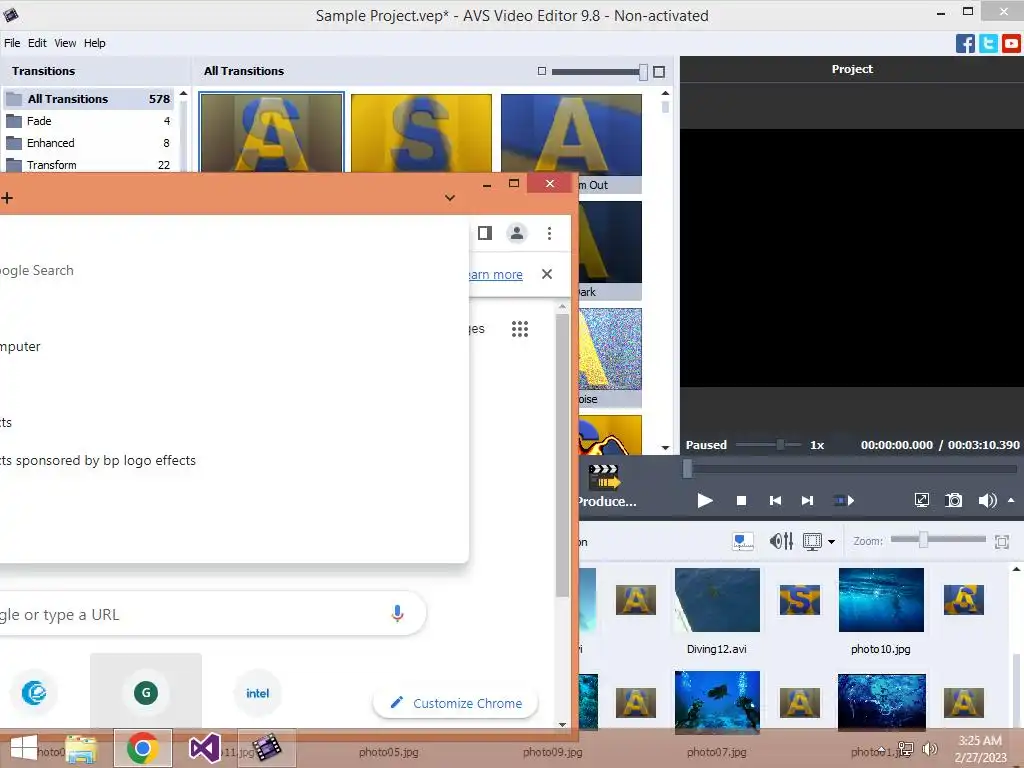Open Visual Studio from taskbar
Image resolution: width=1024 pixels, height=768 pixels.
click(204, 748)
